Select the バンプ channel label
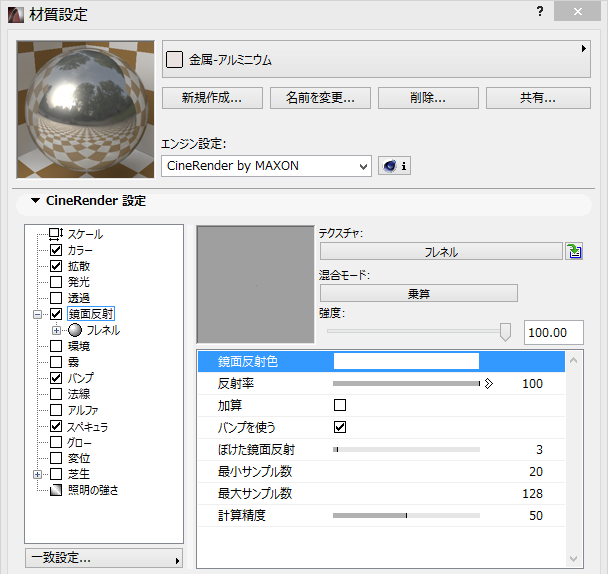Image resolution: width=608 pixels, height=574 pixels. pyautogui.click(x=81, y=378)
